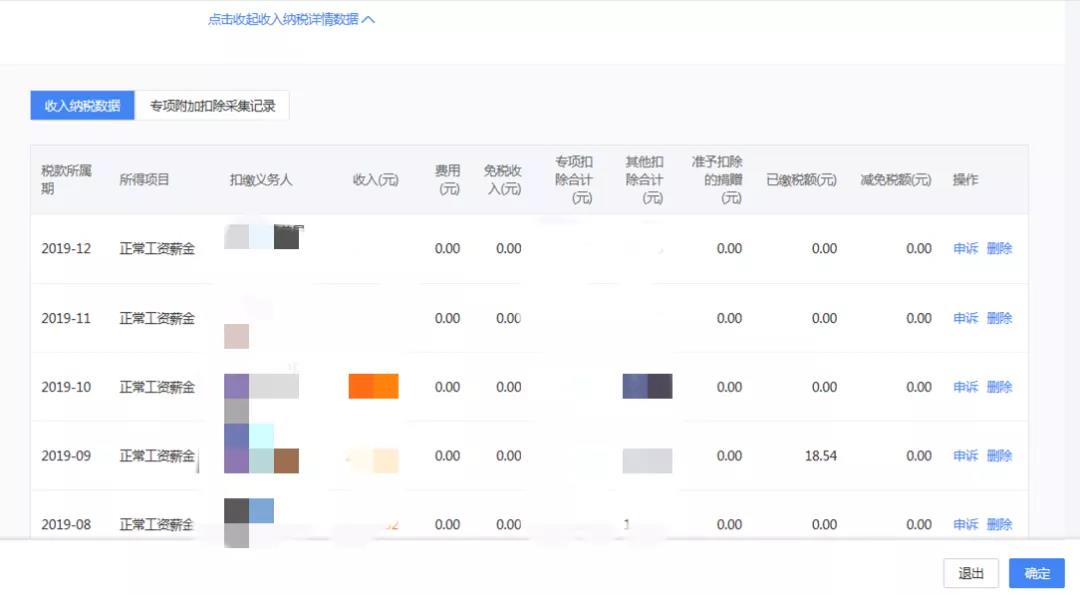The width and height of the screenshot is (1080, 595).
Task: Click 删除 on the 2019-08 row
Action: [997, 523]
